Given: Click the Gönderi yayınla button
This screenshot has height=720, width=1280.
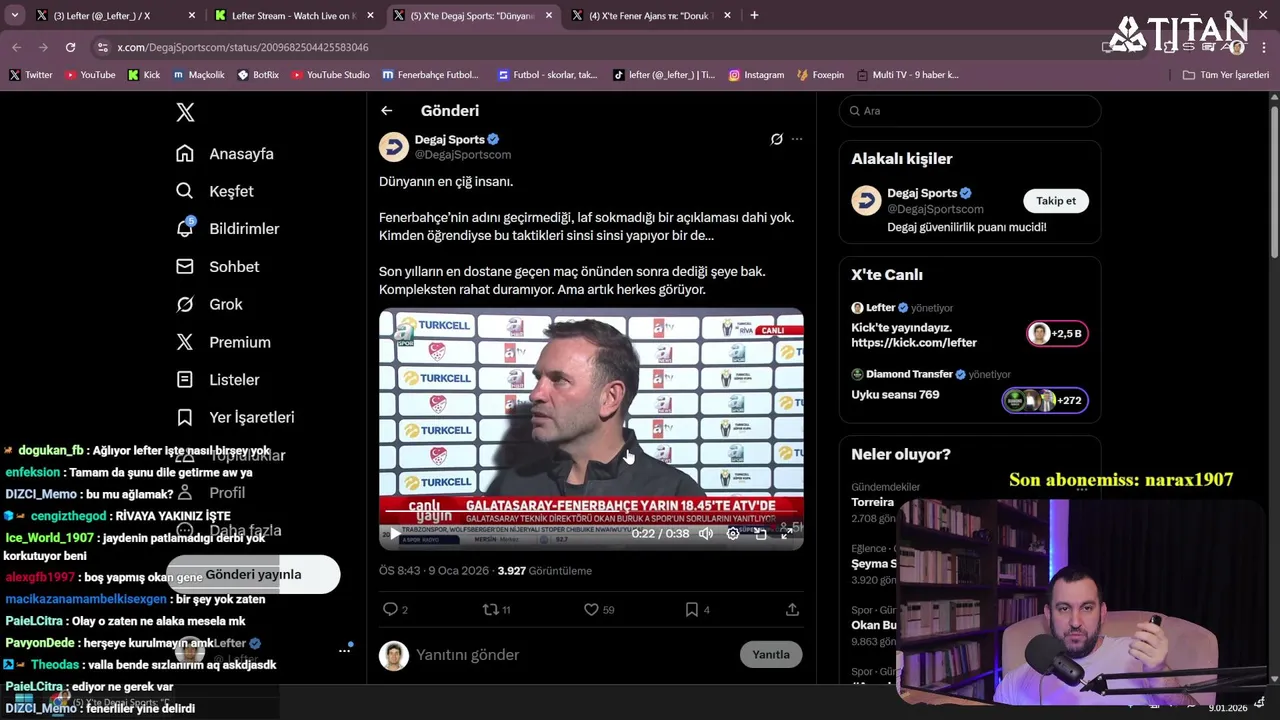Looking at the screenshot, I should [253, 575].
